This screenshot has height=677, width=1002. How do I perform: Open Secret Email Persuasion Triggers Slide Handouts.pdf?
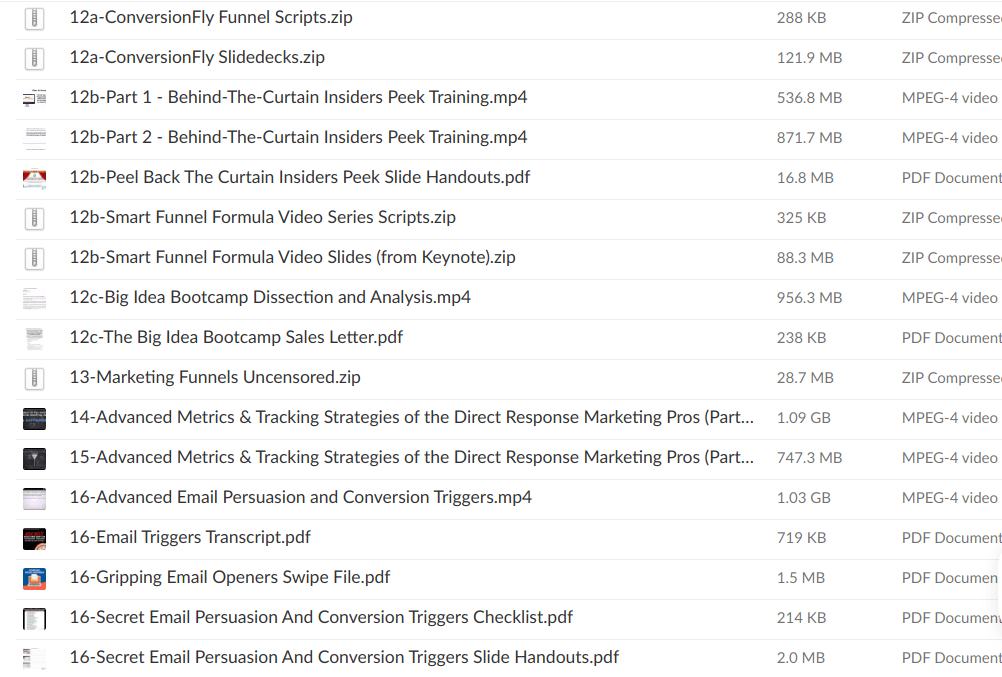(x=344, y=657)
